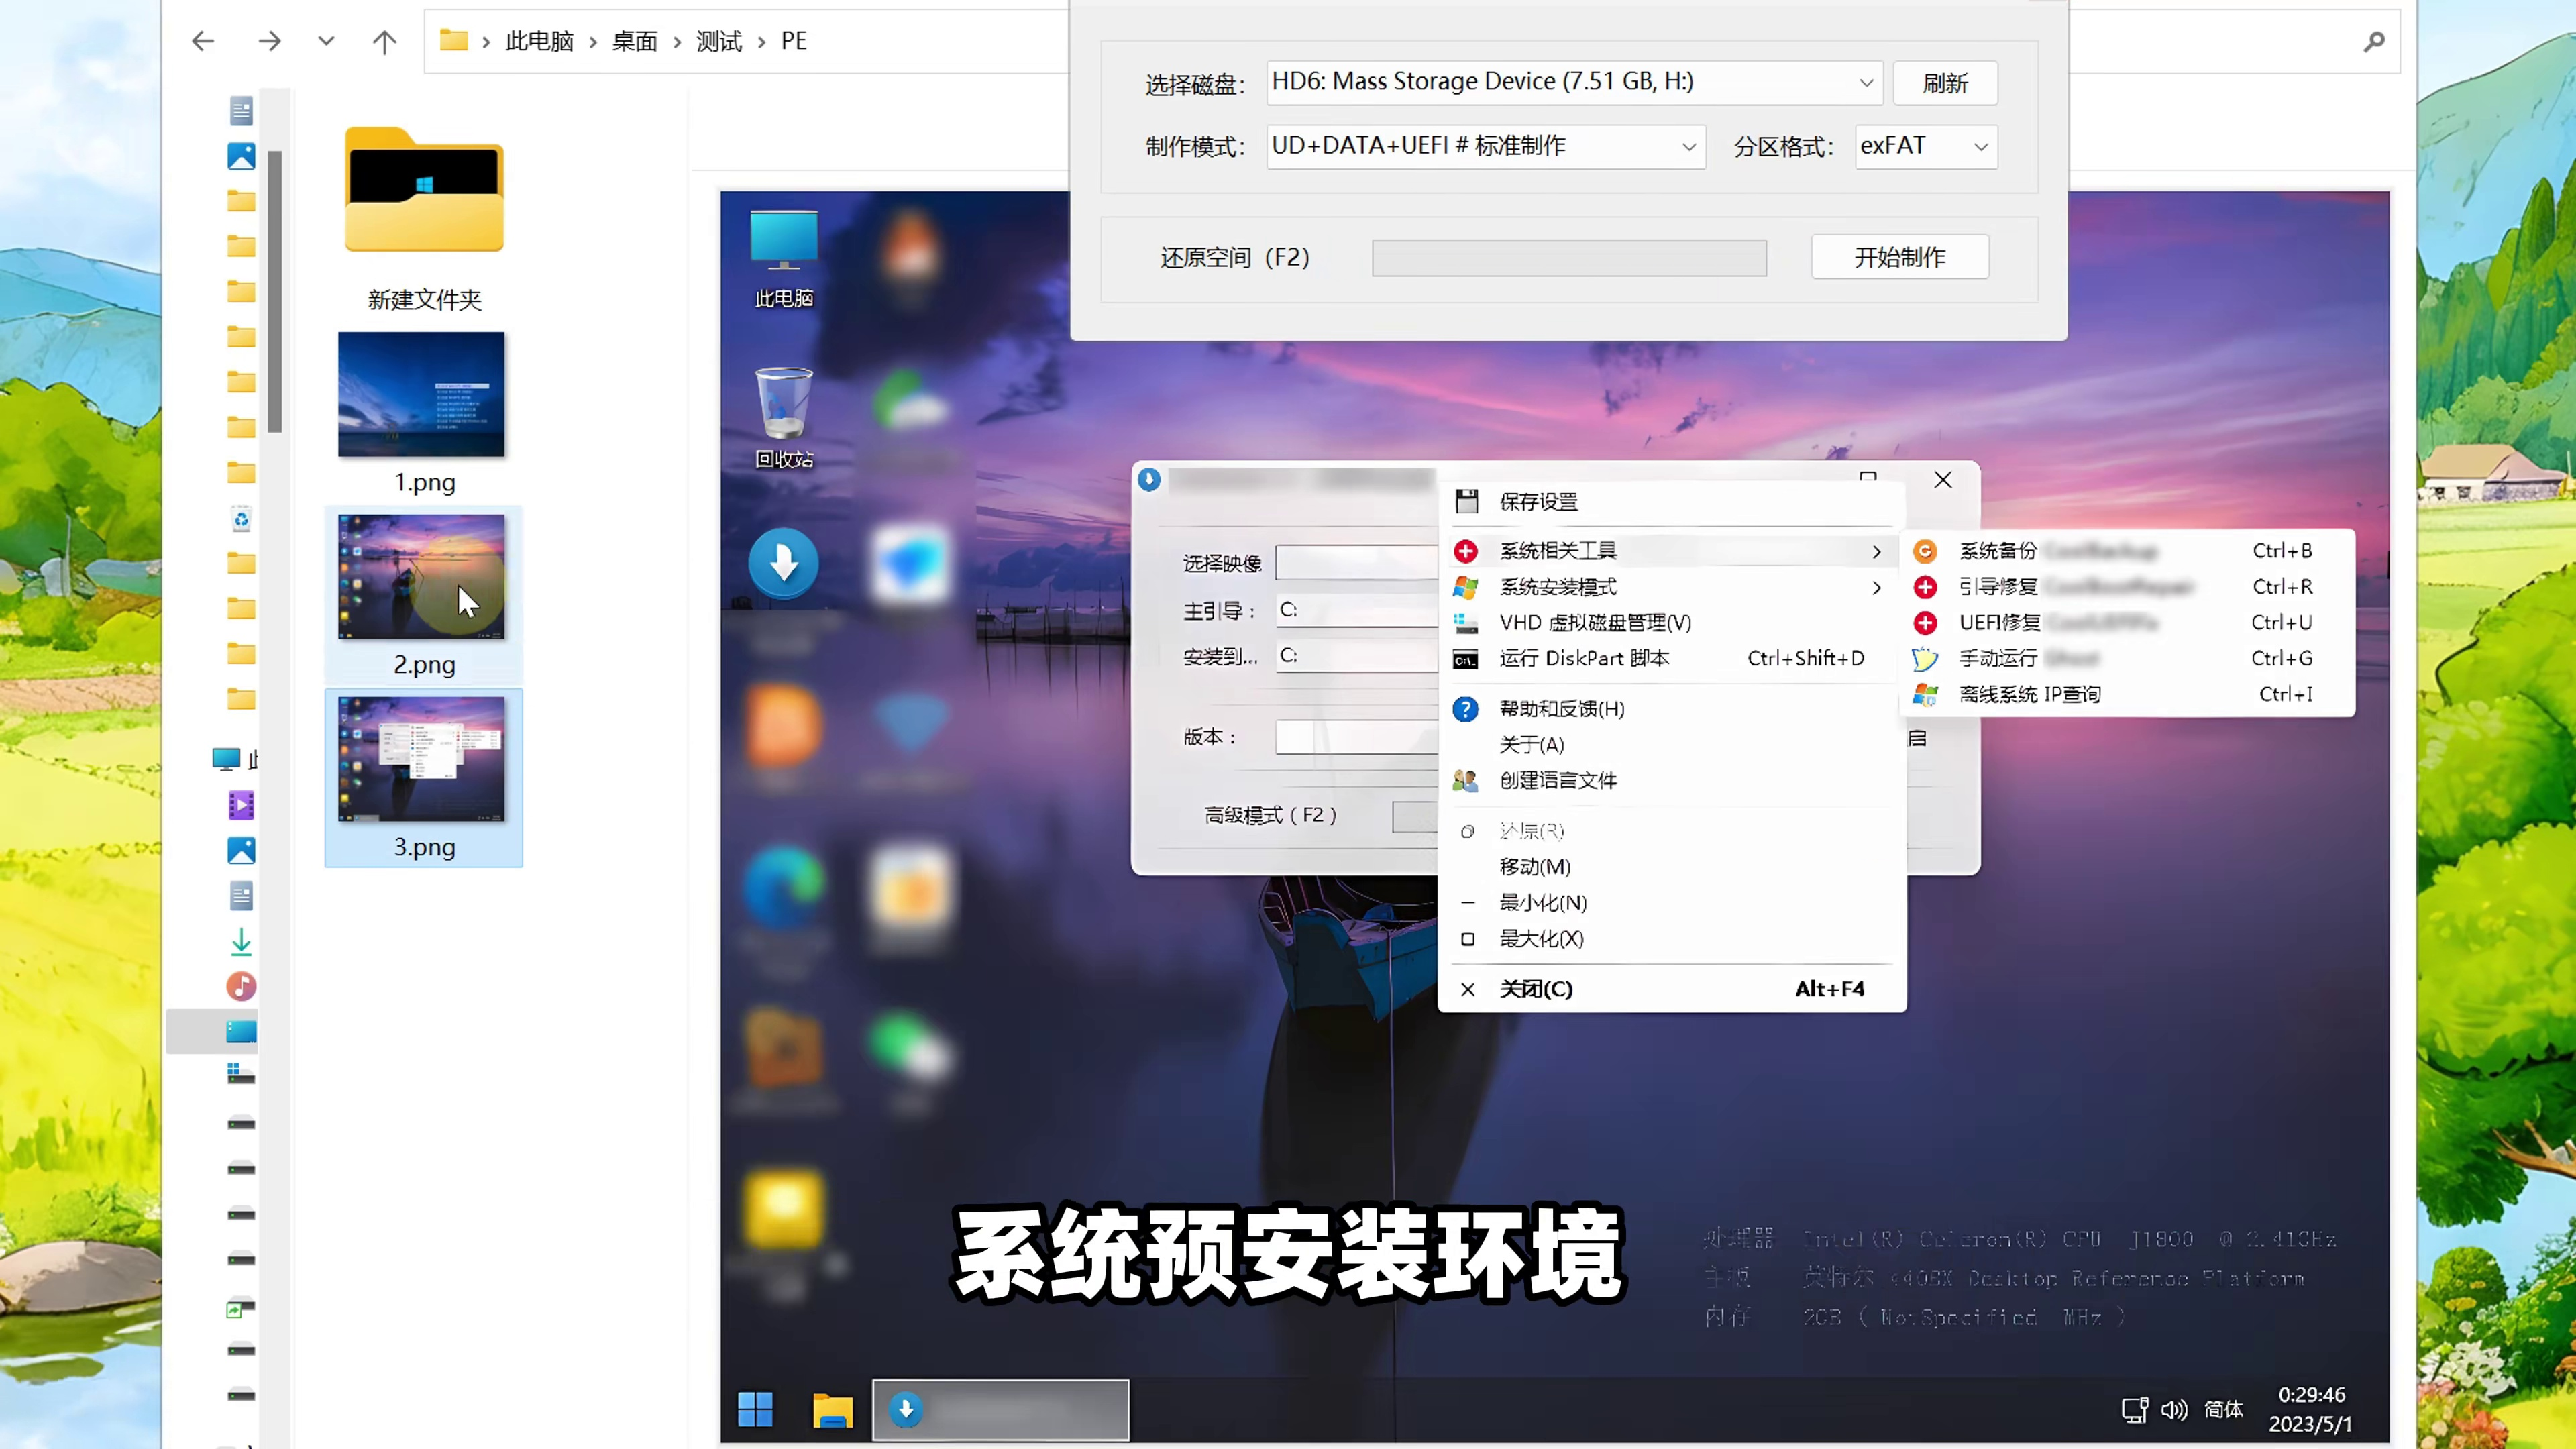Open the 分区格式 exFAT dropdown
This screenshot has width=2576, height=1449.
1980,147
